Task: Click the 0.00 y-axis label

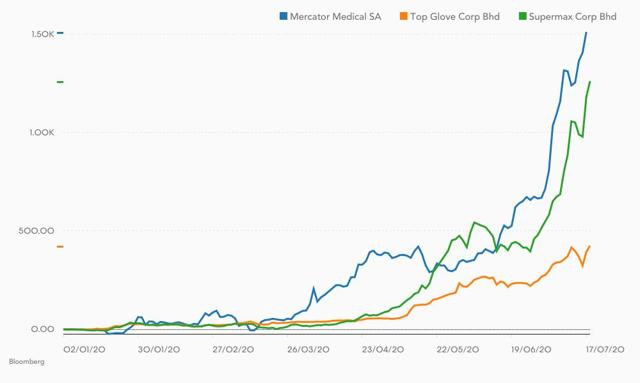Action: tap(42, 329)
